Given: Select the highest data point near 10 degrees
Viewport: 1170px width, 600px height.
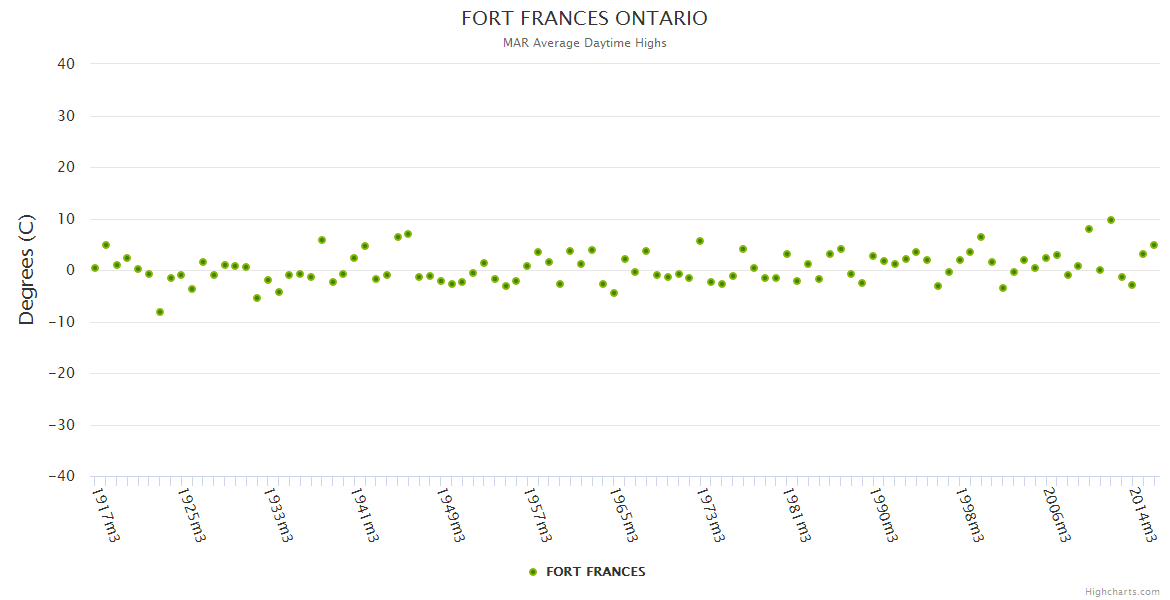Looking at the screenshot, I should tap(1110, 220).
